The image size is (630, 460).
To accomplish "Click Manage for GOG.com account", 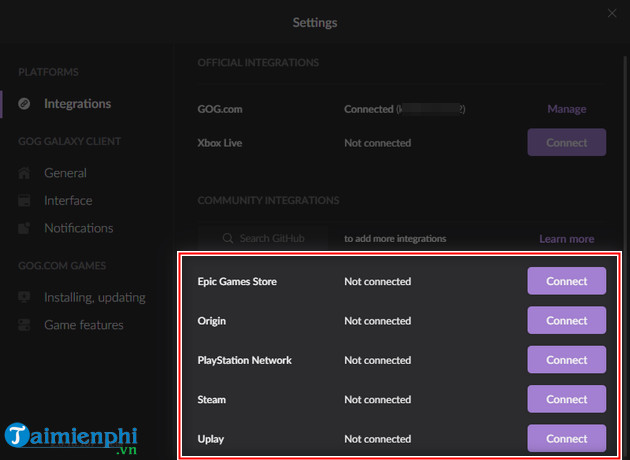I will click(567, 109).
